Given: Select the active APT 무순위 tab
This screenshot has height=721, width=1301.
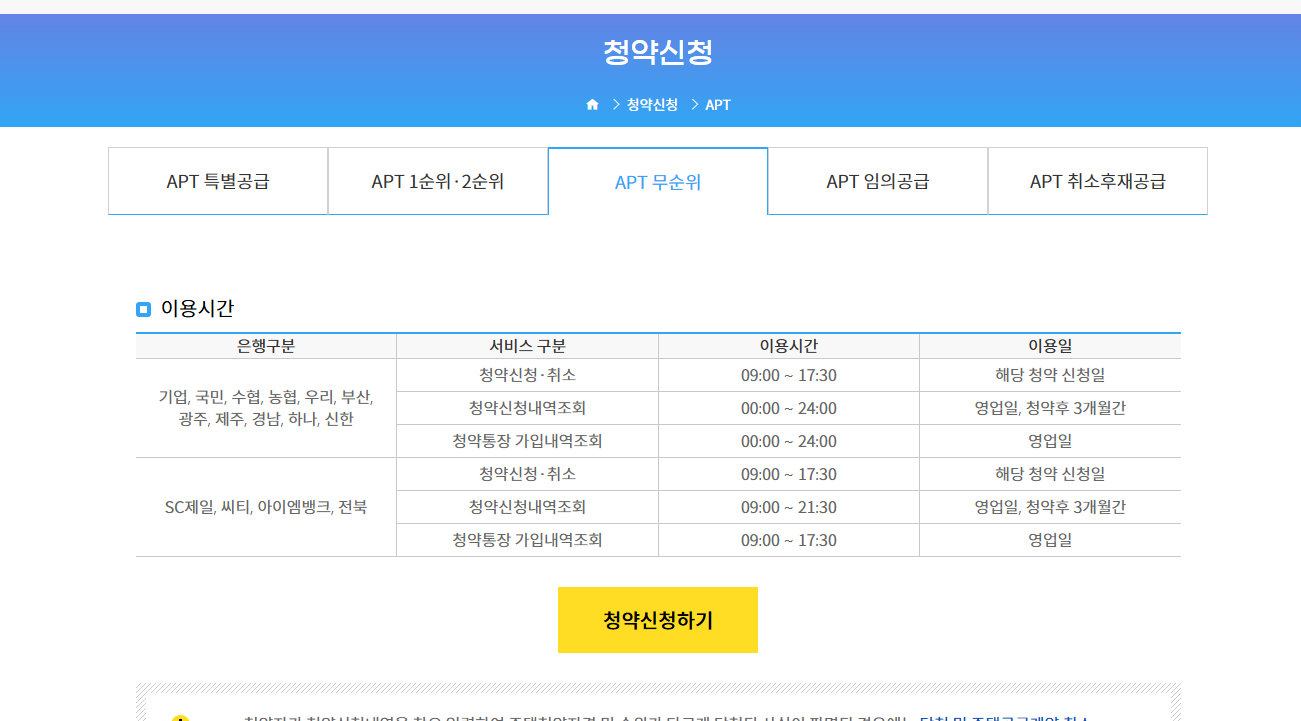Looking at the screenshot, I should 657,181.
